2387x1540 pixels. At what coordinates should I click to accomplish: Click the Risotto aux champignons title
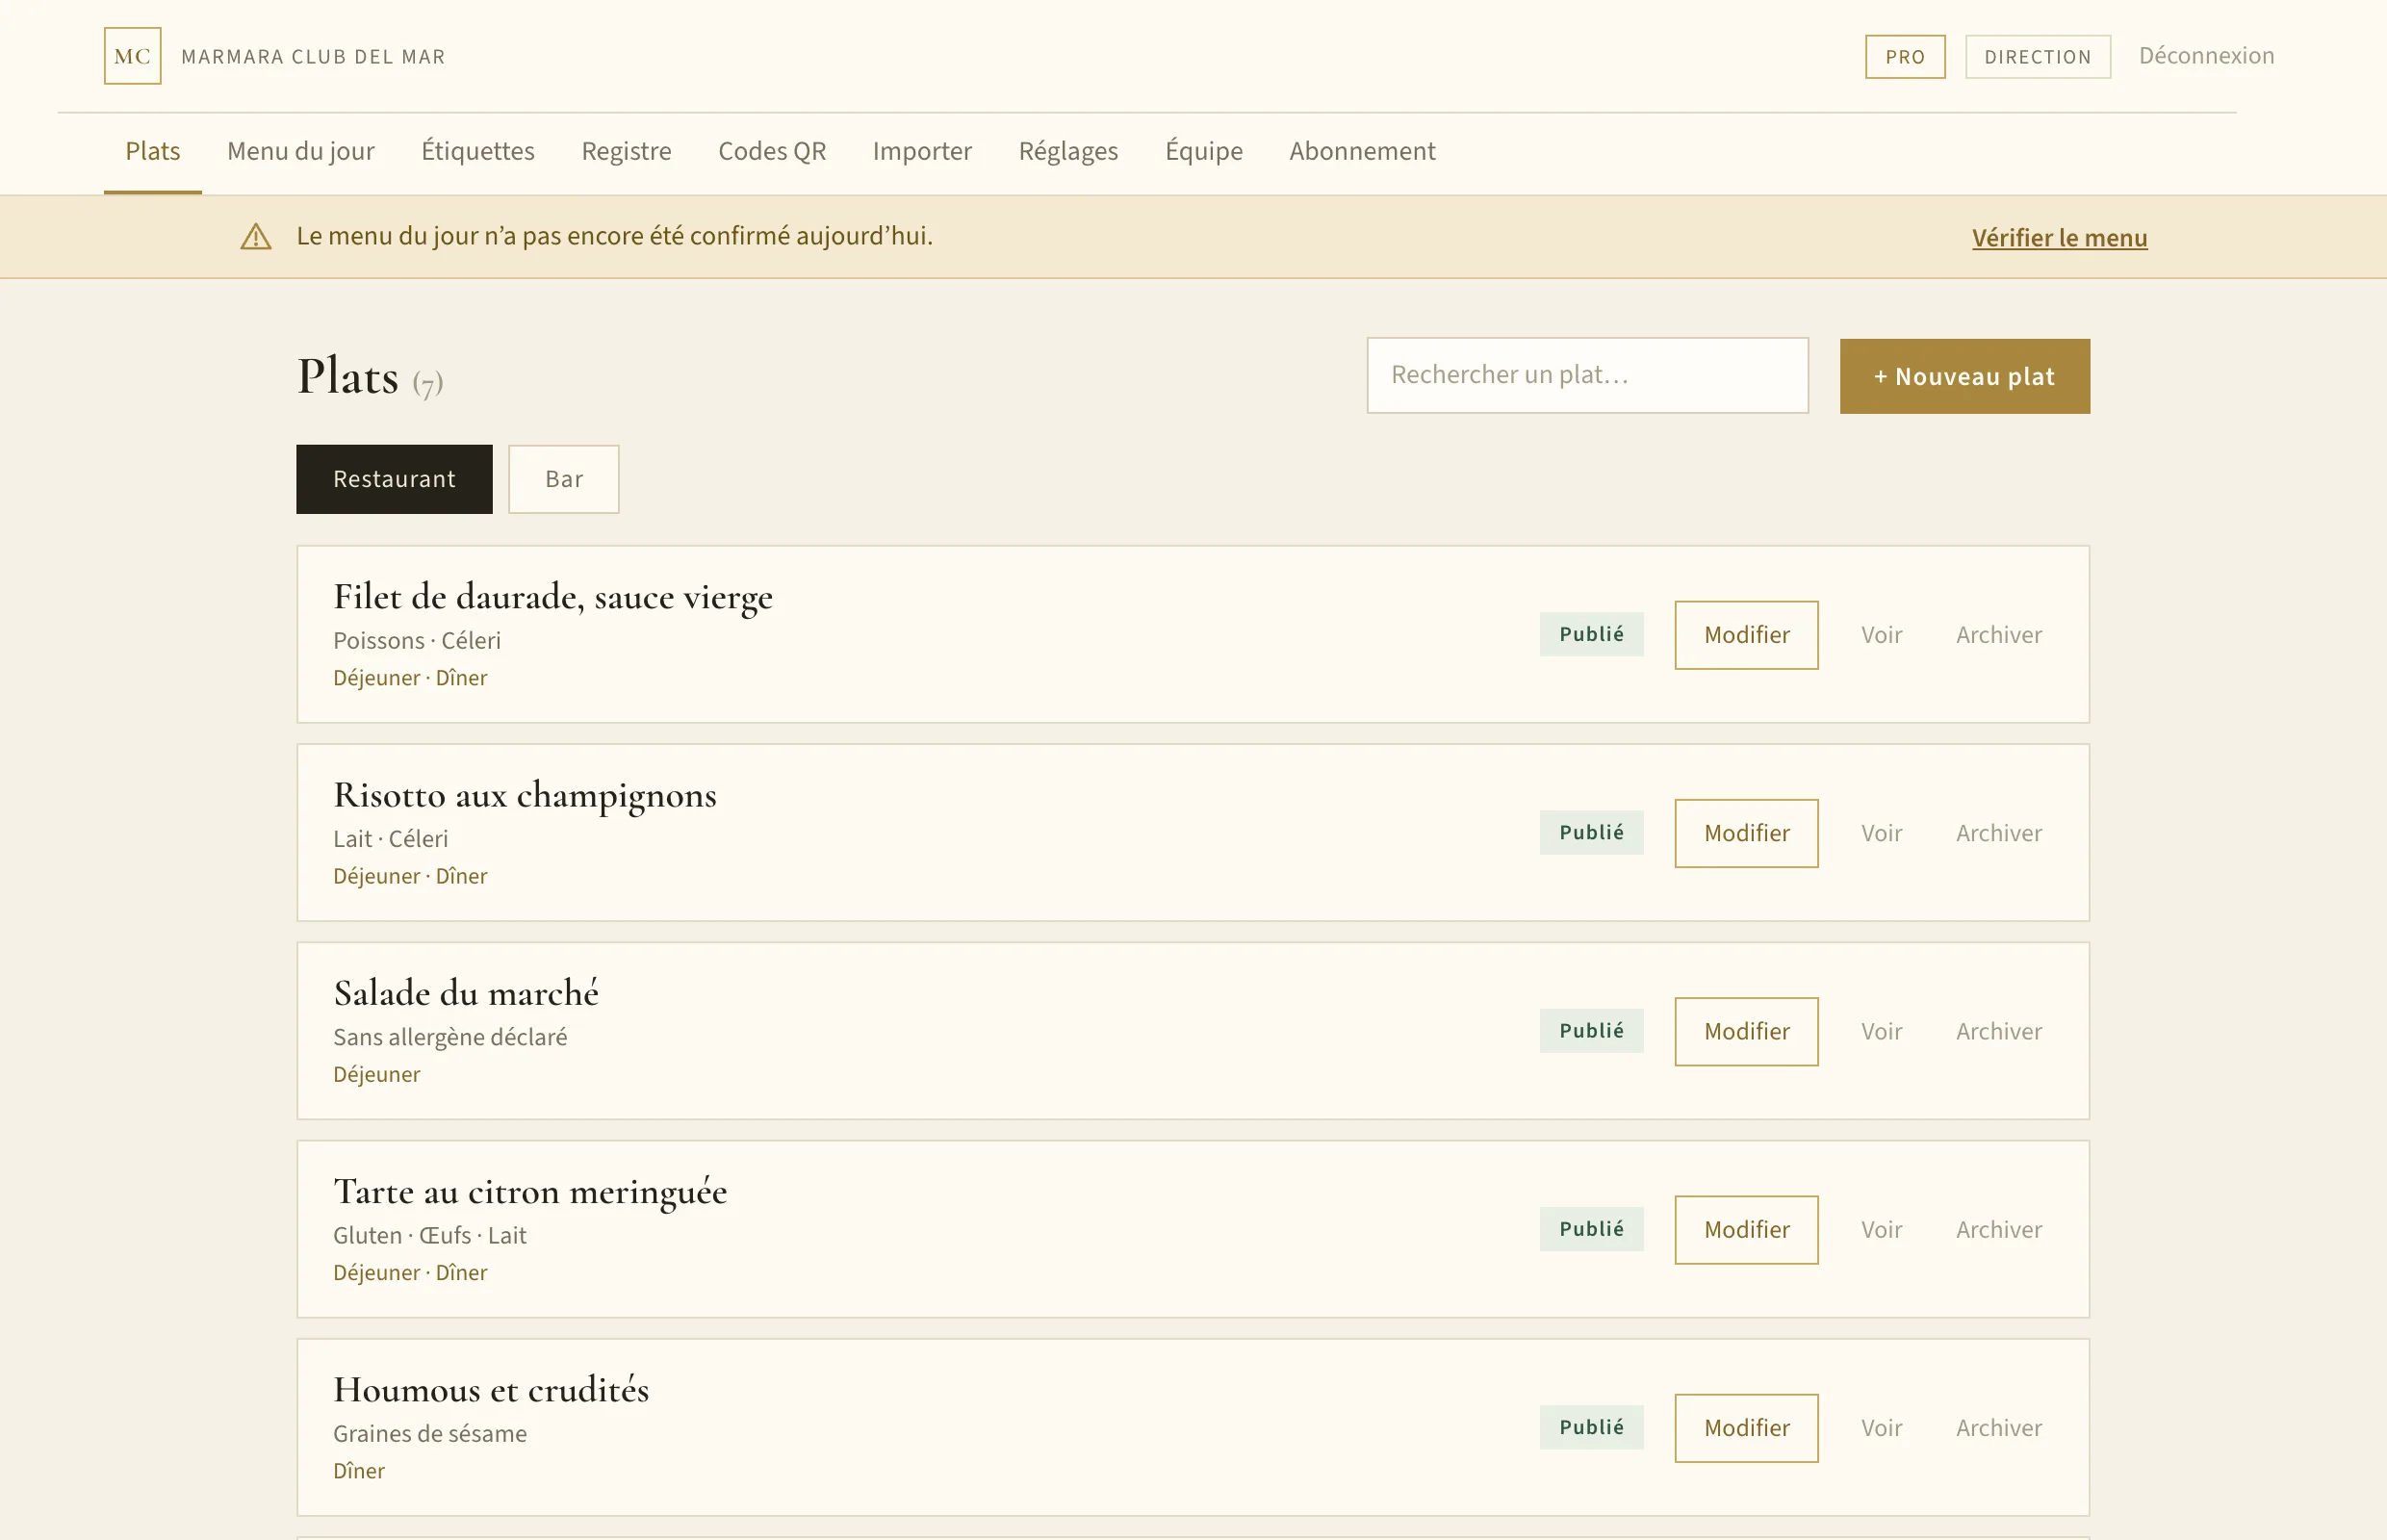525,795
